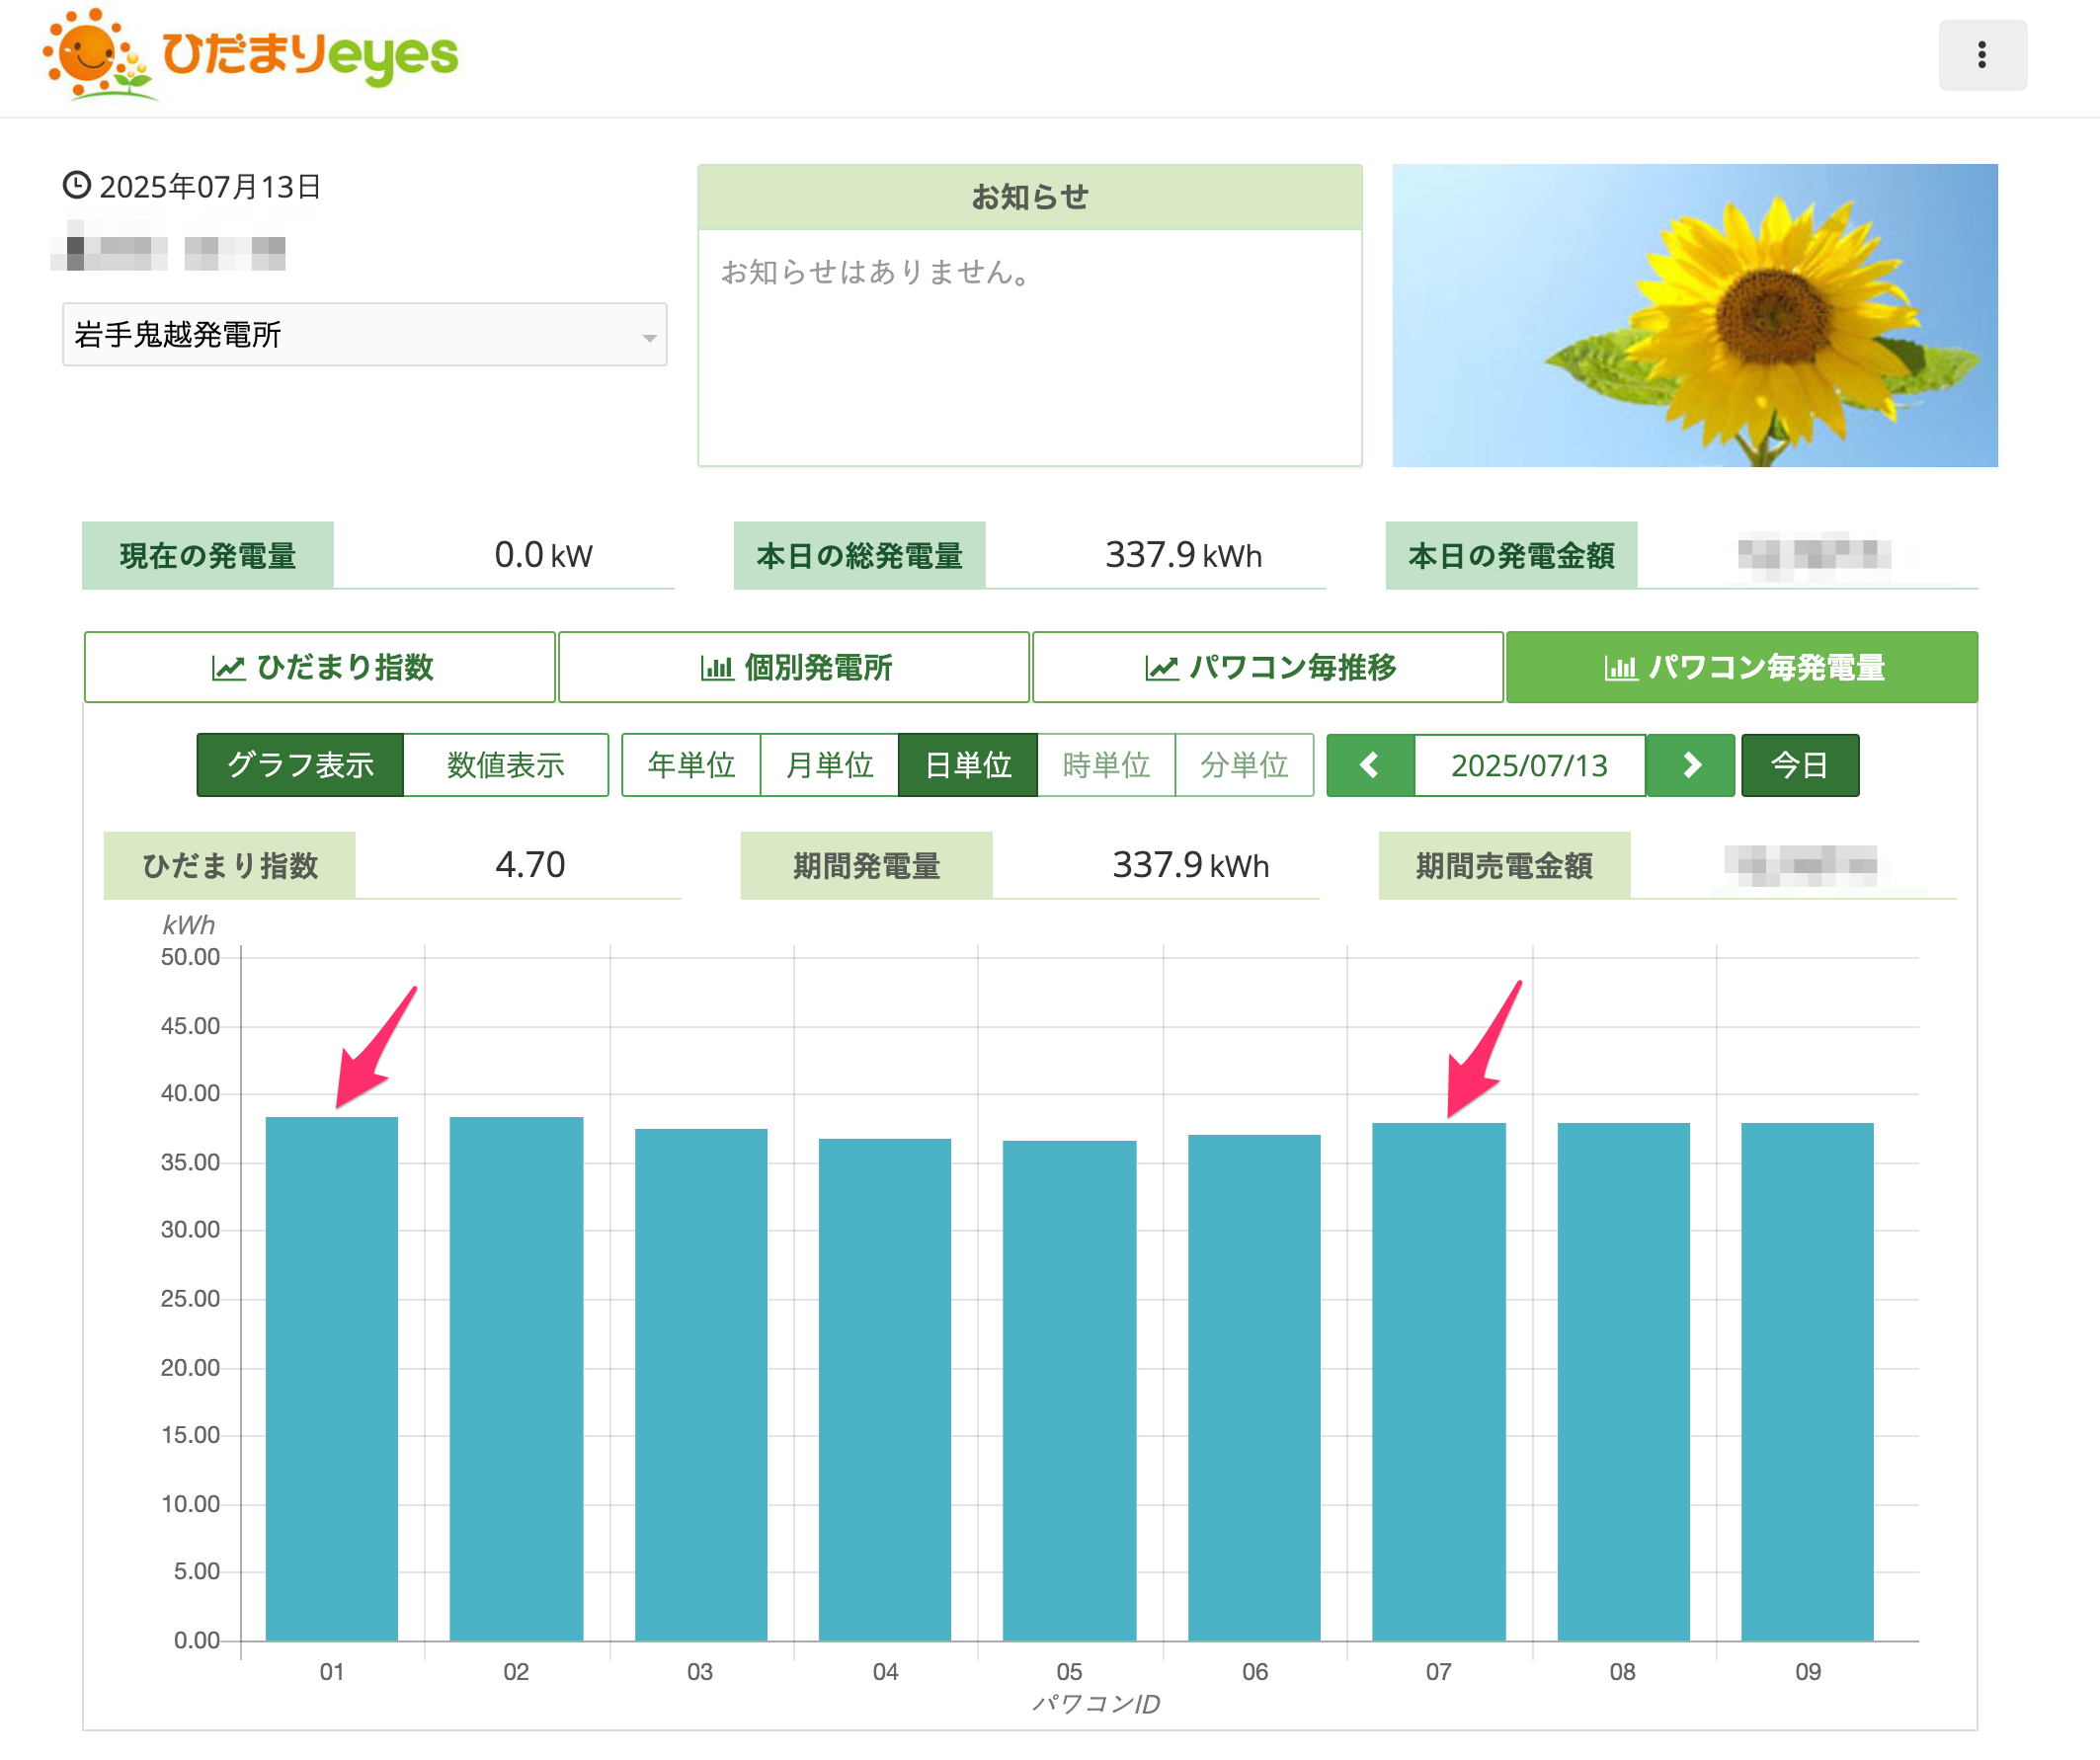Screen dimensions: 2100x1760
Task: Go to previous day with left arrow
Action: 1370,765
